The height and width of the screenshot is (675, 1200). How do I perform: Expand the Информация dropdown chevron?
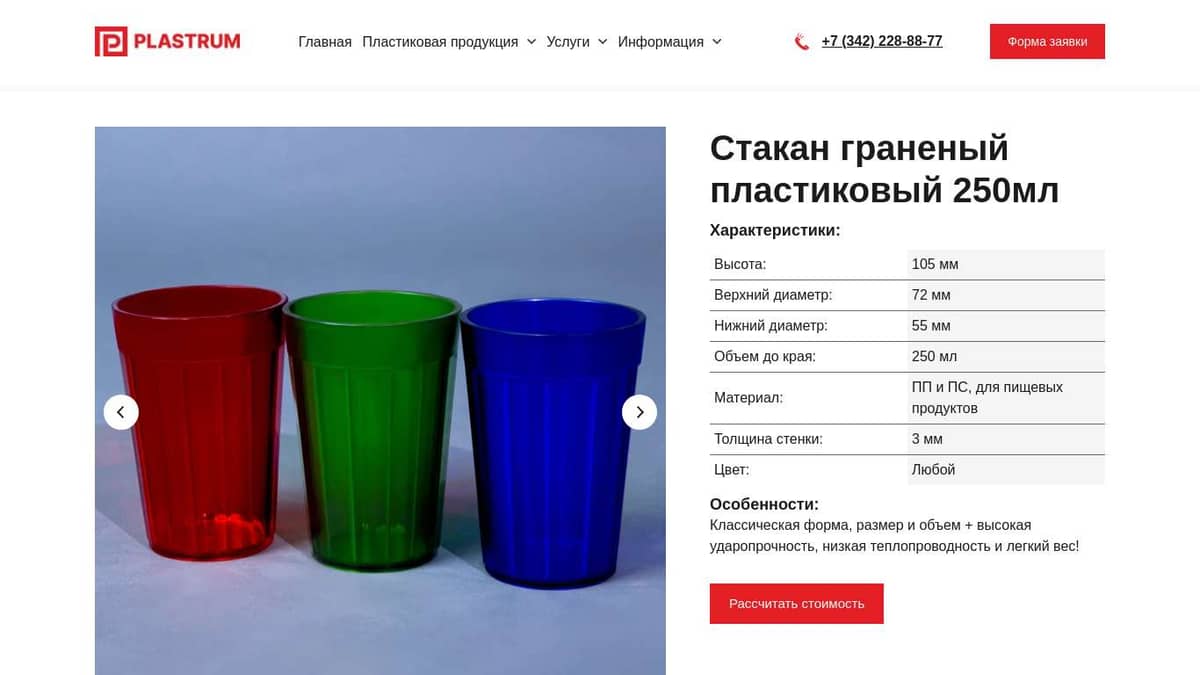[716, 42]
